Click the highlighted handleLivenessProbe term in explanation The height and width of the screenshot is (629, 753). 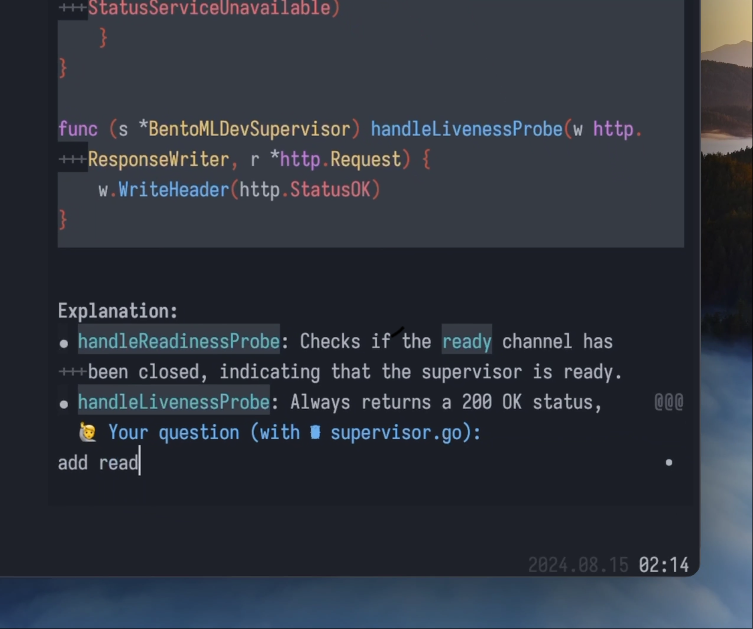[173, 402]
